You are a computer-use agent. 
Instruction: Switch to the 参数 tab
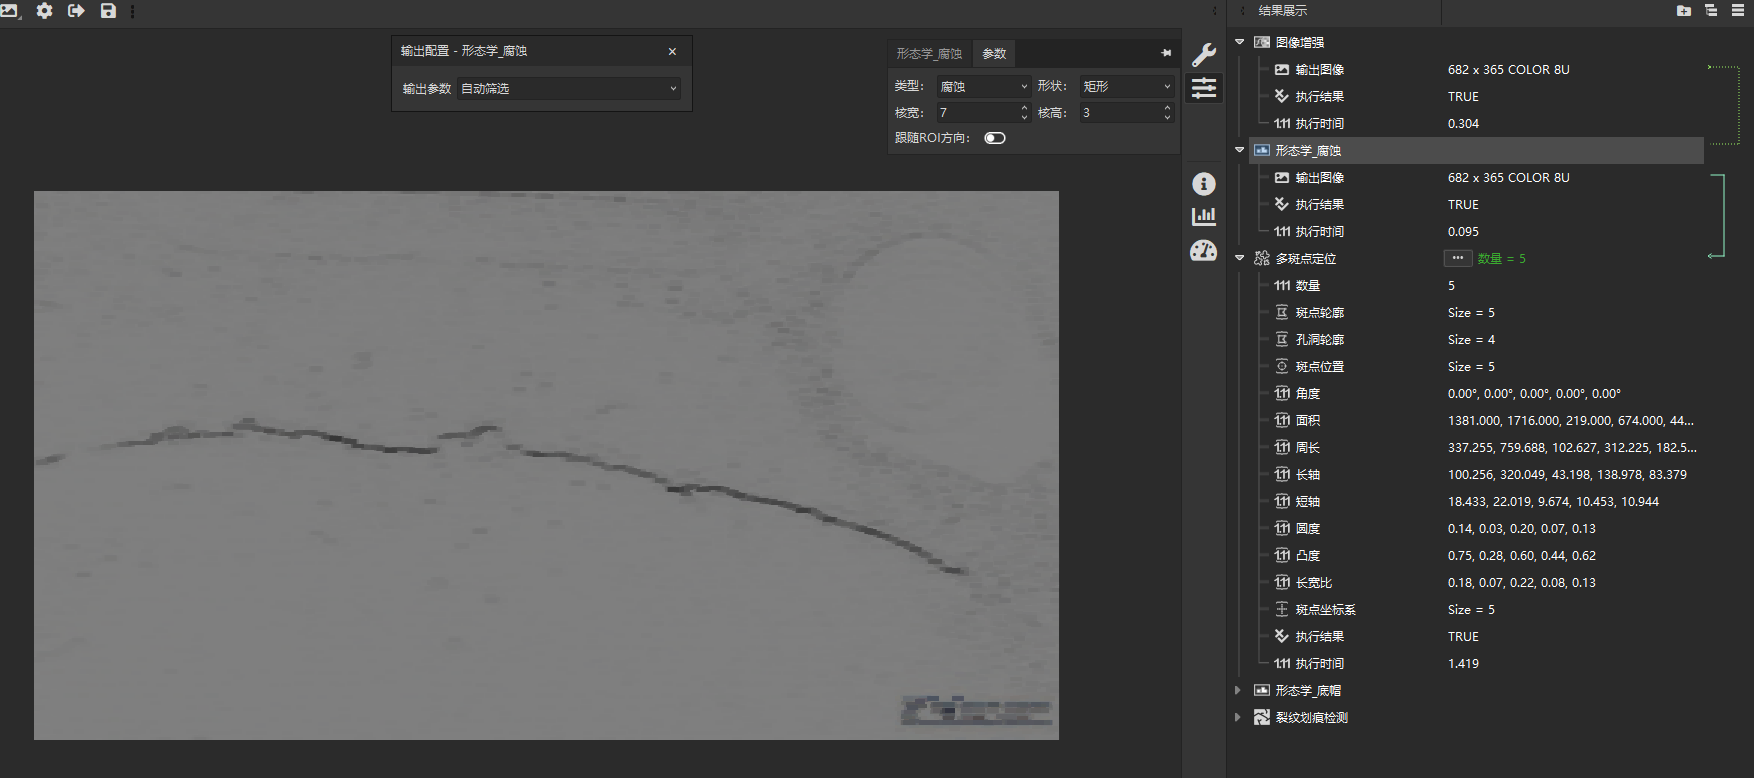(x=994, y=54)
